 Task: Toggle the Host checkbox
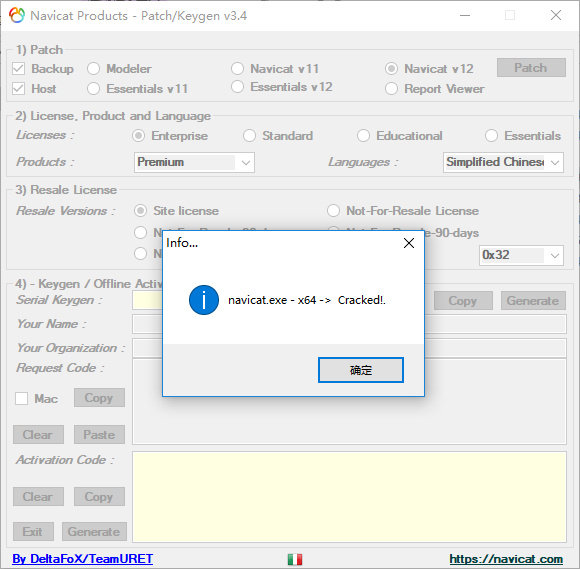click(18, 89)
